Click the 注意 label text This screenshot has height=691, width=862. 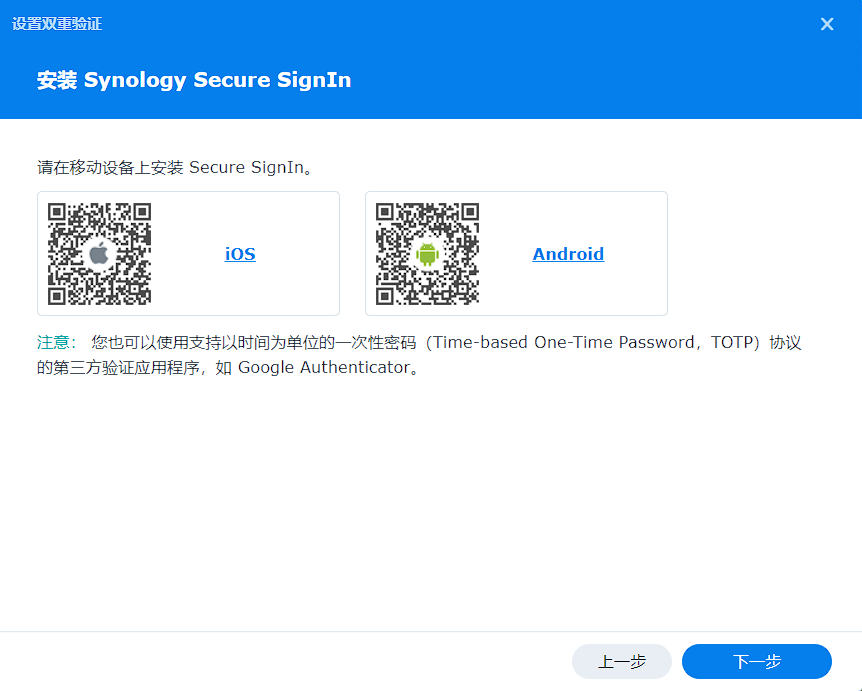pyautogui.click(x=56, y=342)
